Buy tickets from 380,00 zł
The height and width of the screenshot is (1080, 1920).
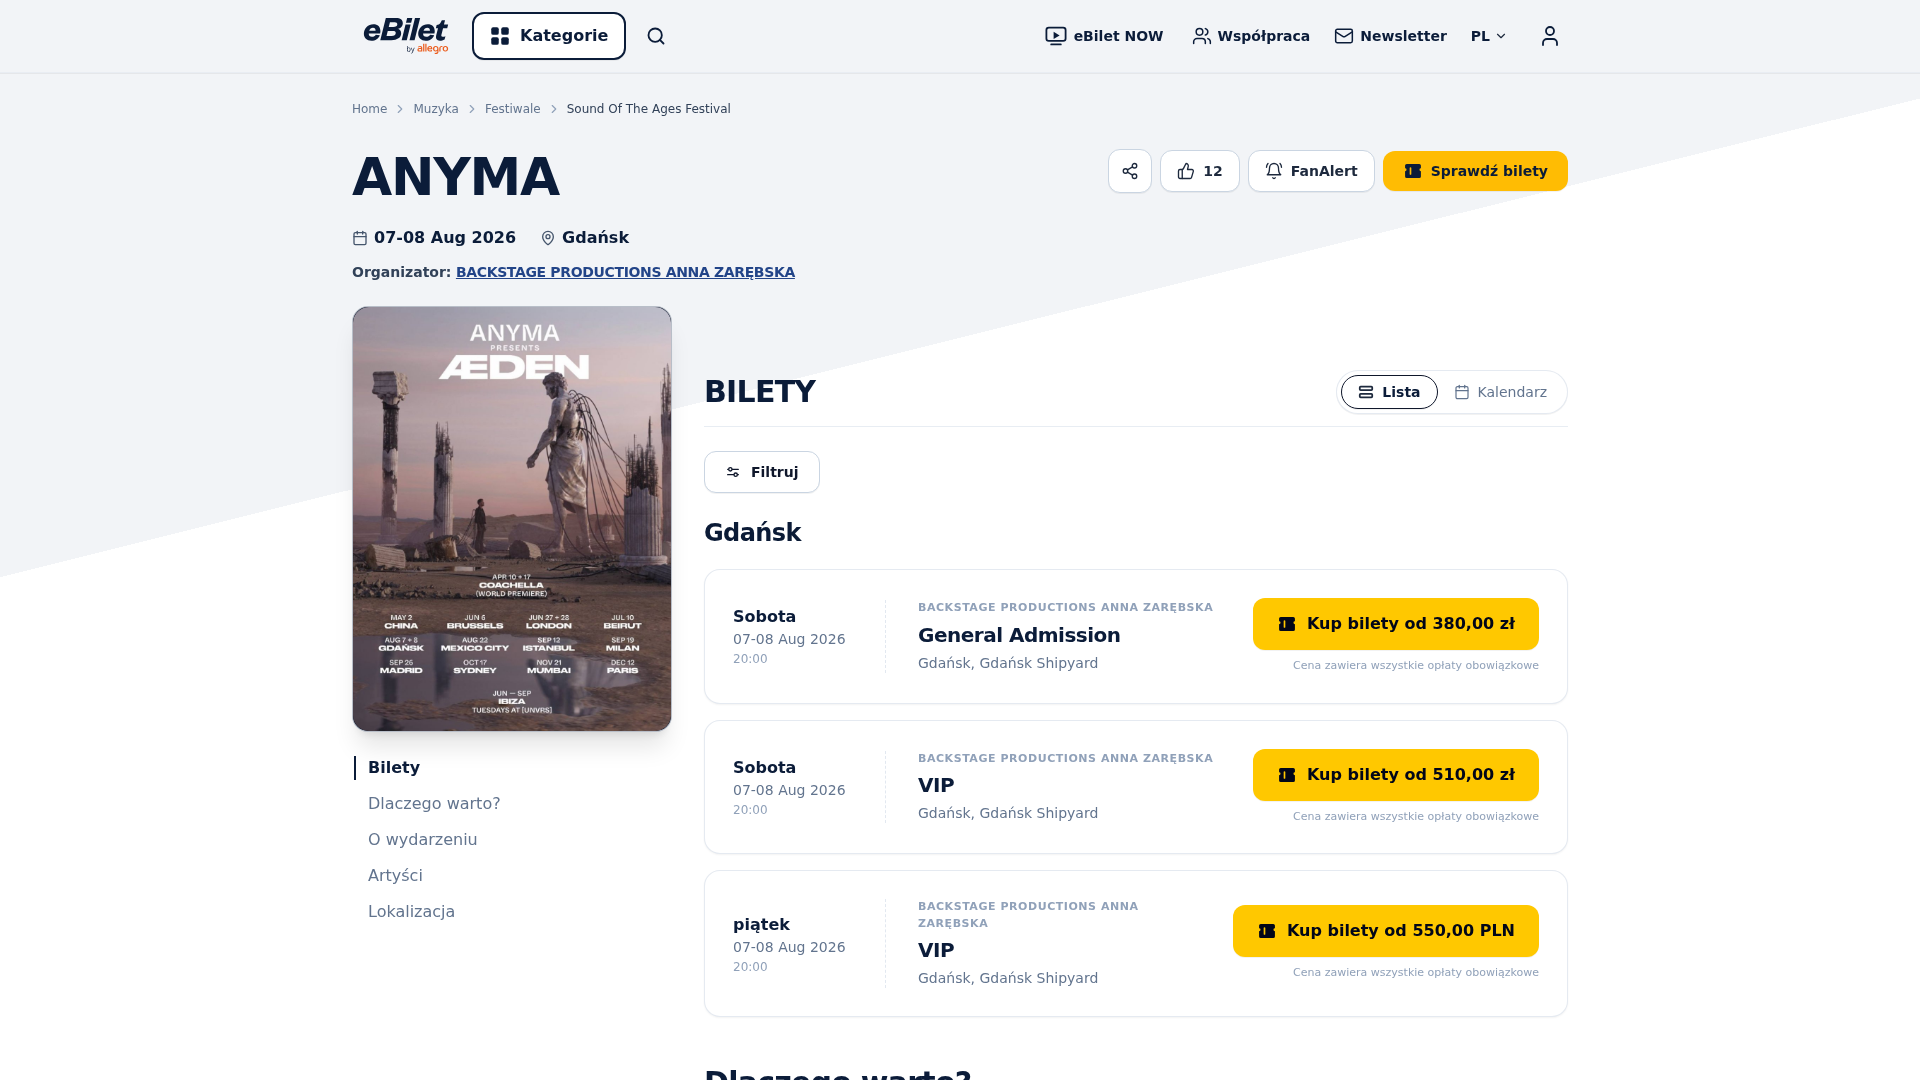(1396, 624)
